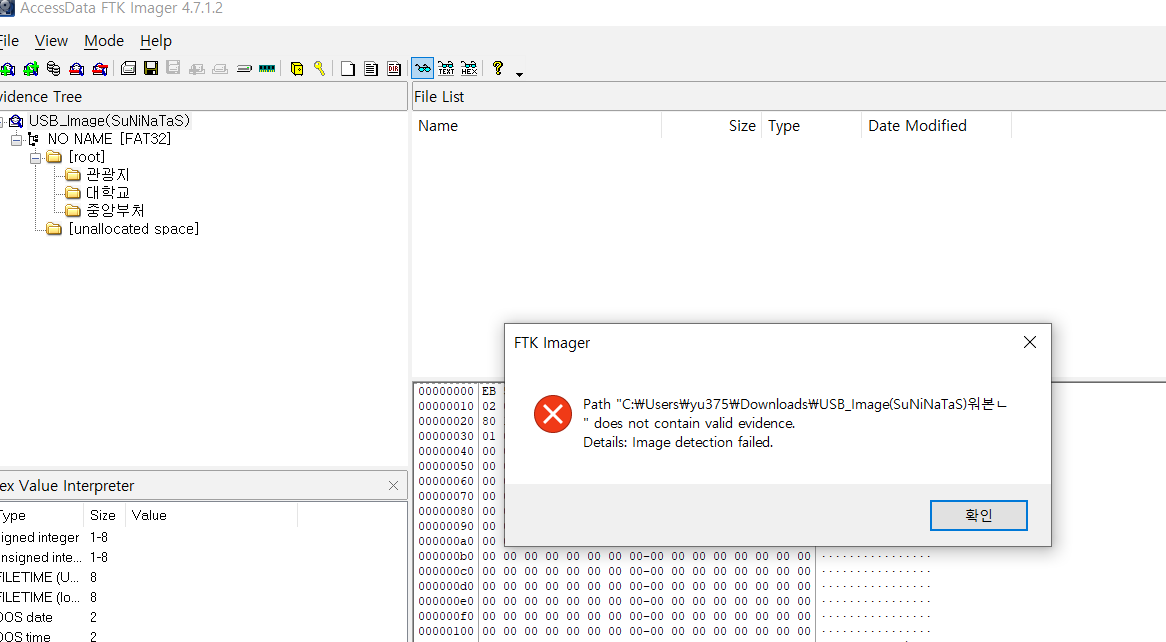1166x642 pixels.
Task: Open the toolbar options dropdown arrow
Action: click(x=519, y=74)
